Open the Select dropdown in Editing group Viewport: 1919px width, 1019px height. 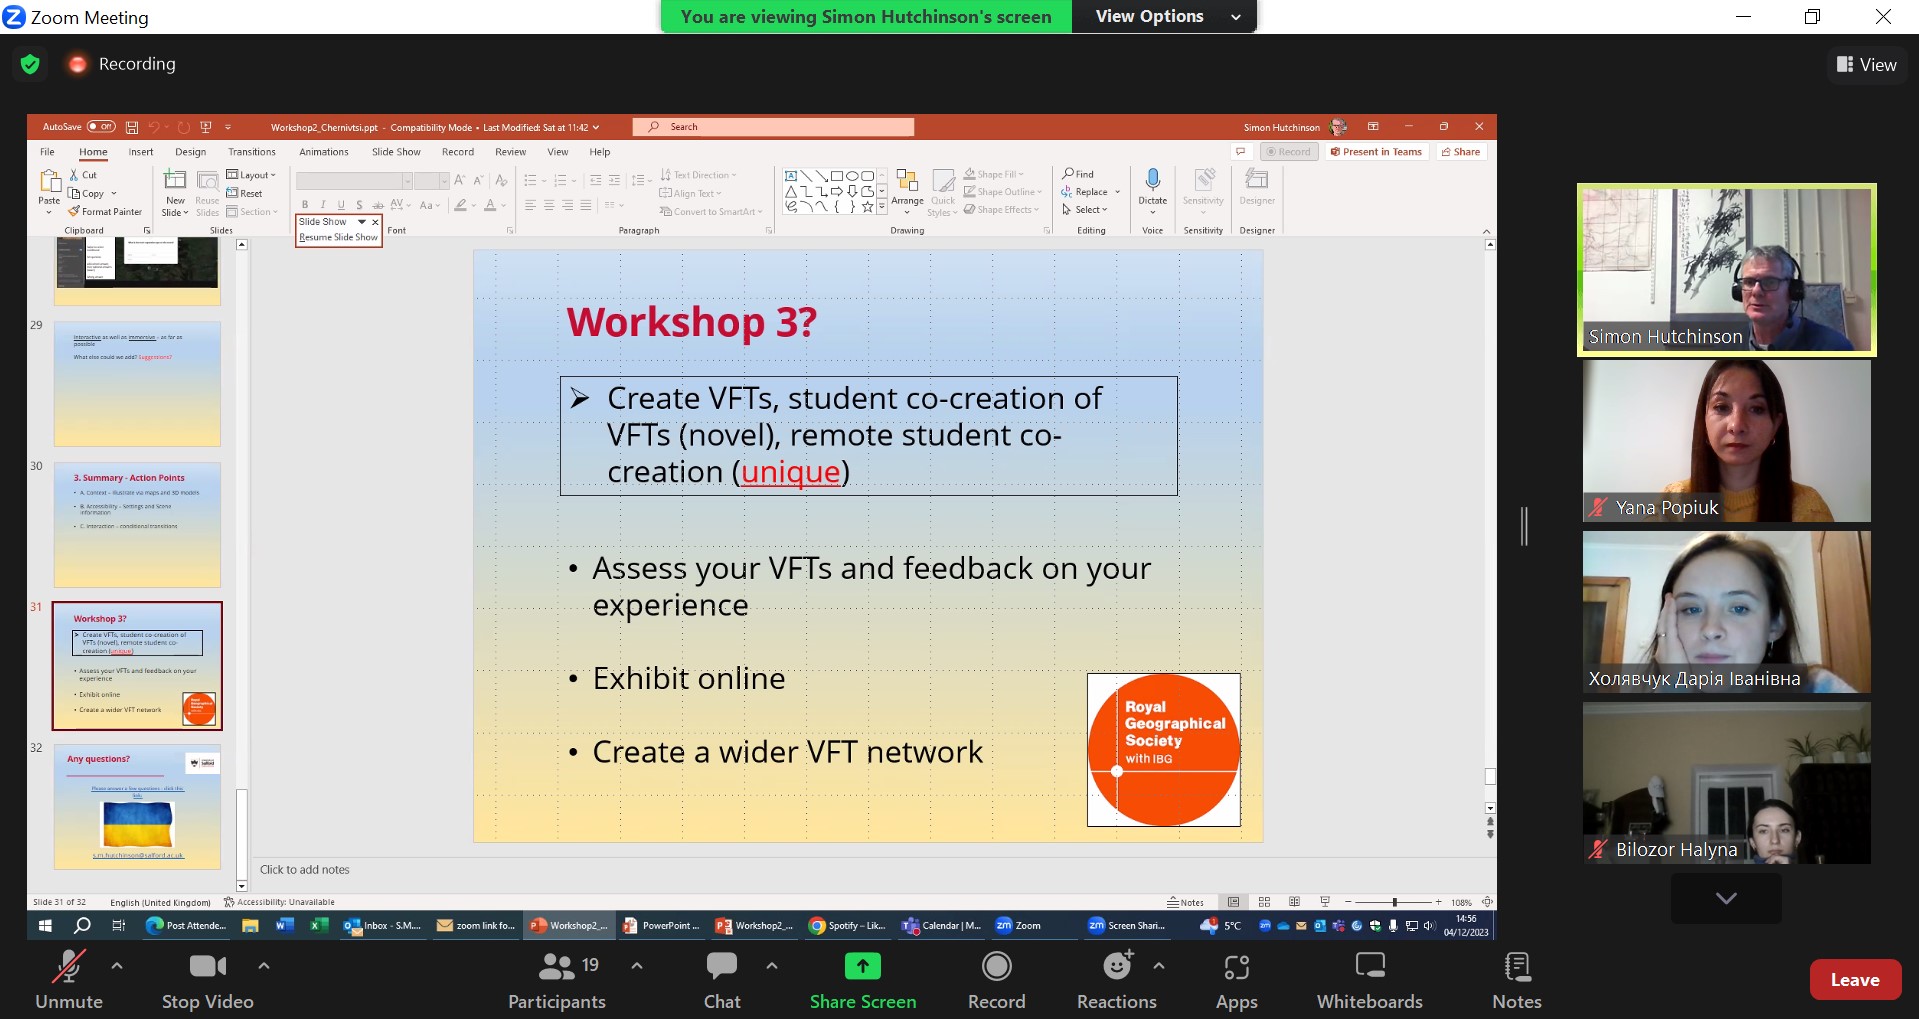click(1085, 210)
